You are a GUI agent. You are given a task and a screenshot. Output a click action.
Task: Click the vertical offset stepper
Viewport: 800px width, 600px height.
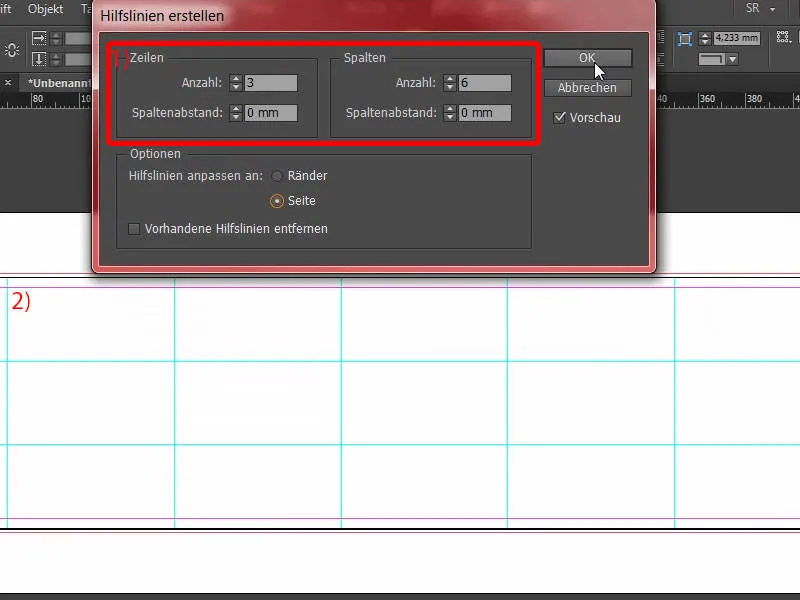pyautogui.click(x=56, y=59)
